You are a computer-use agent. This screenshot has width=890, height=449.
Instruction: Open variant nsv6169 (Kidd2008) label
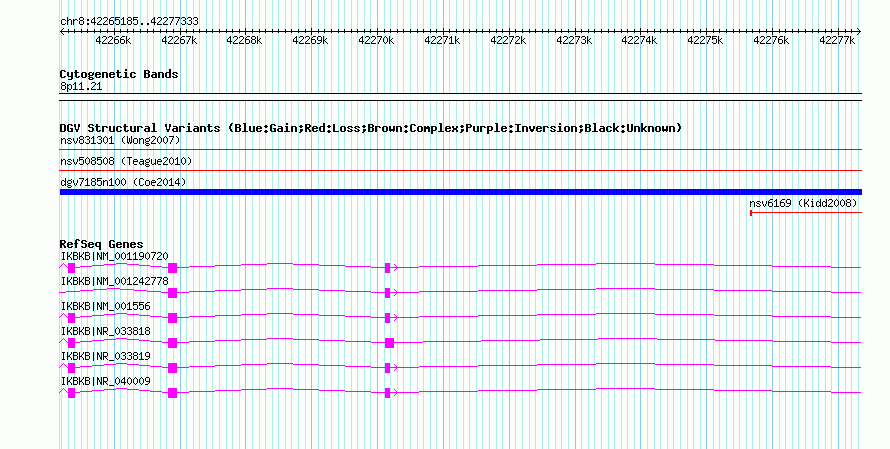(x=803, y=203)
